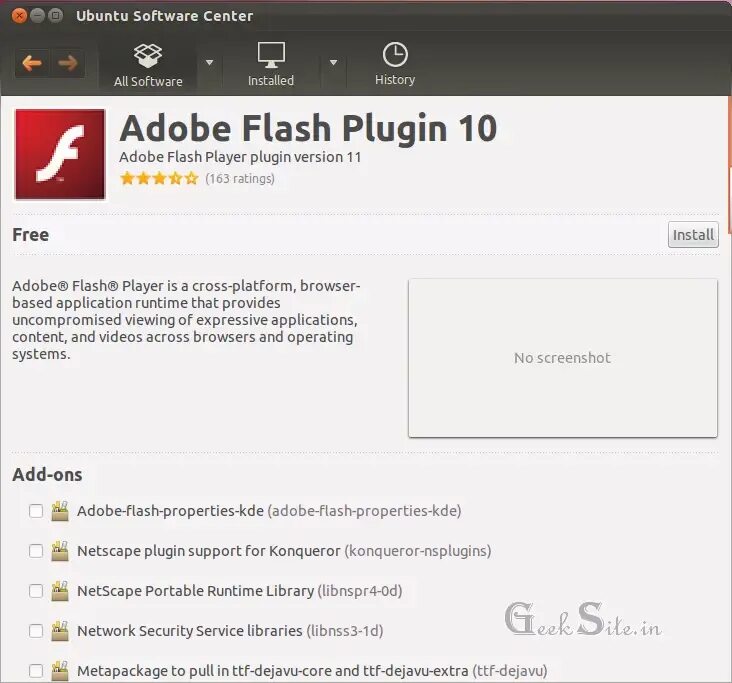Open the History view
Viewport: 732px width, 683px height.
(x=395, y=64)
